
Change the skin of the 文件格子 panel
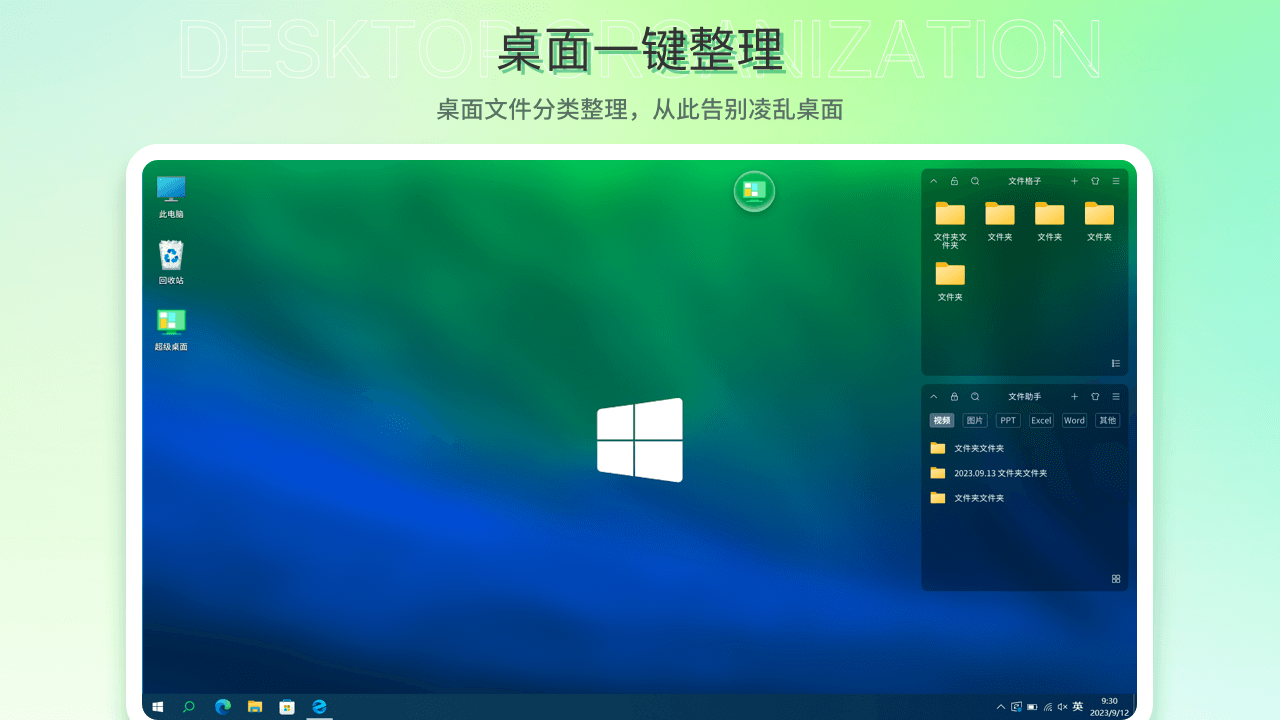(x=1095, y=181)
